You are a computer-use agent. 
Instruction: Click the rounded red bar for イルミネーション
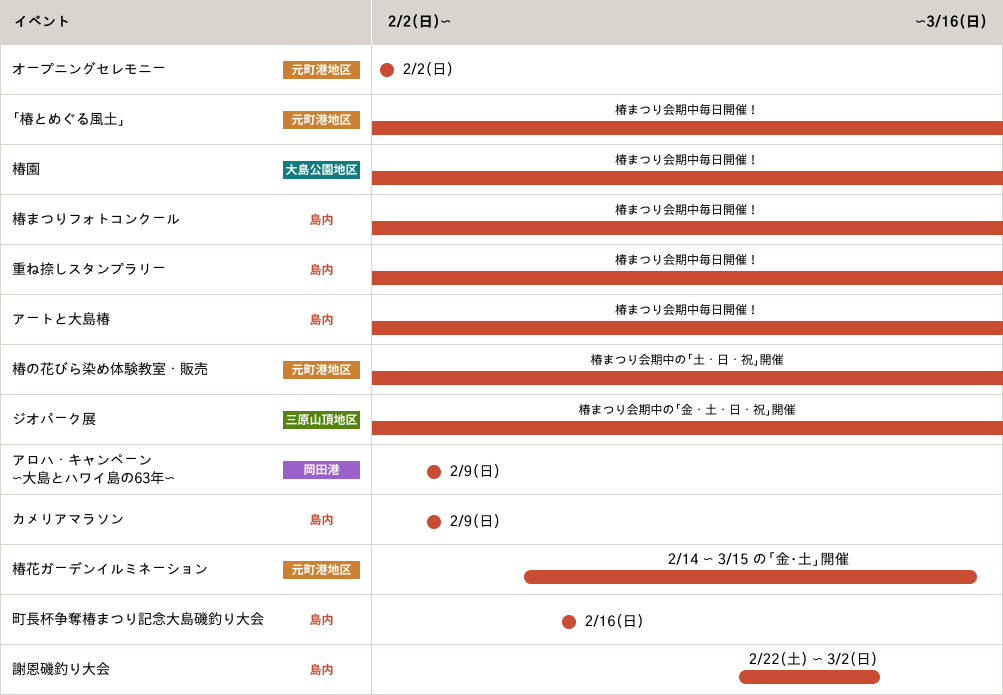coord(750,577)
